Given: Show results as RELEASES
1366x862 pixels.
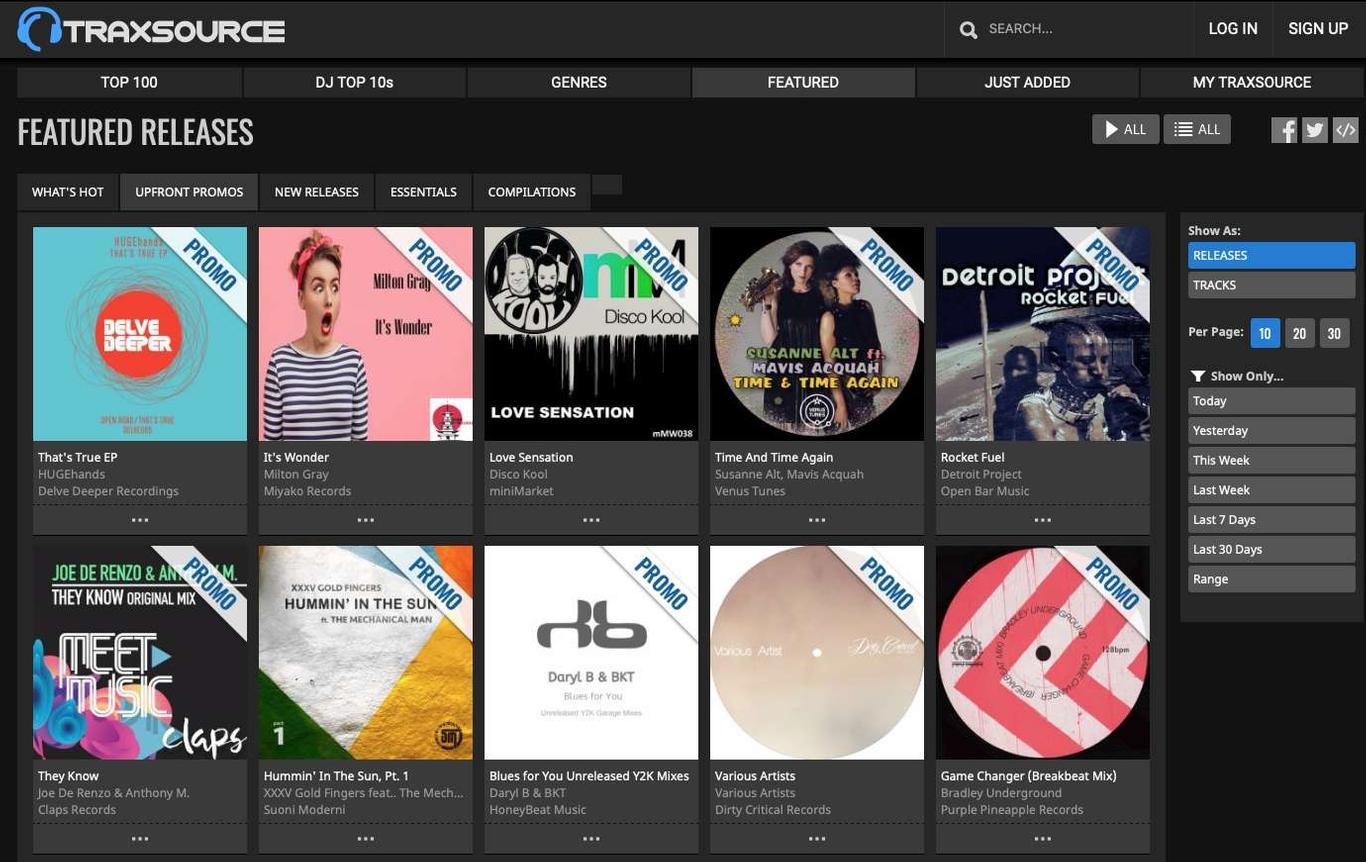Looking at the screenshot, I should coord(1271,255).
